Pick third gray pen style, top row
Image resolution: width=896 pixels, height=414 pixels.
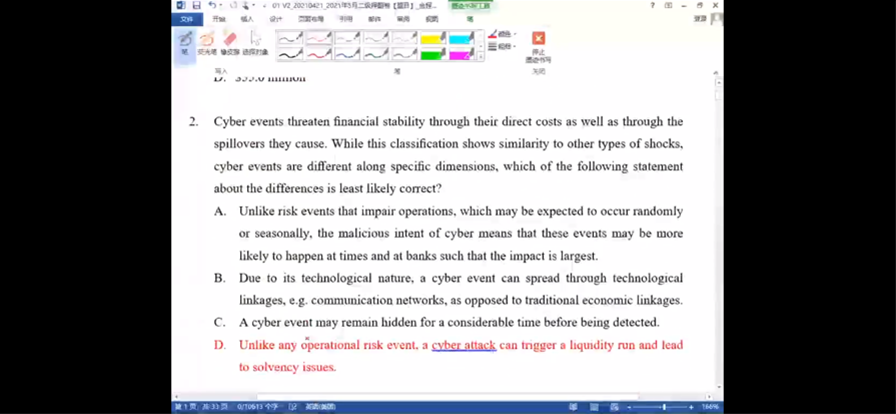(347, 38)
